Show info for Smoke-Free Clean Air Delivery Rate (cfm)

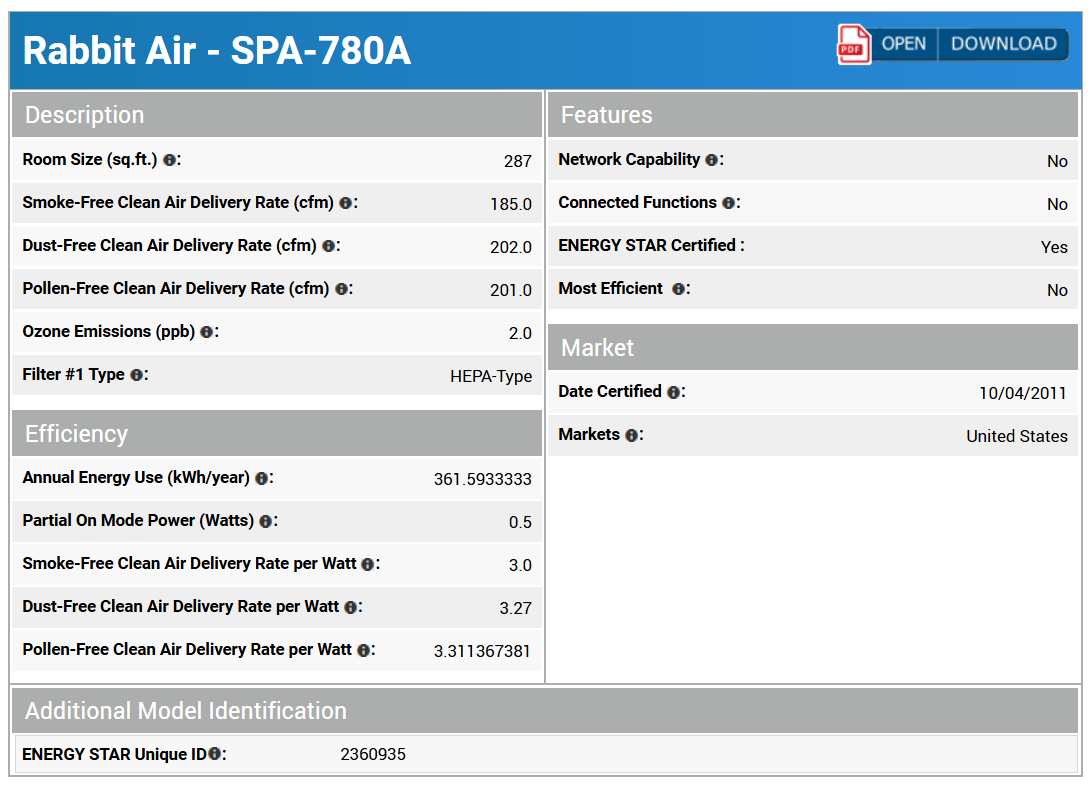click(346, 203)
